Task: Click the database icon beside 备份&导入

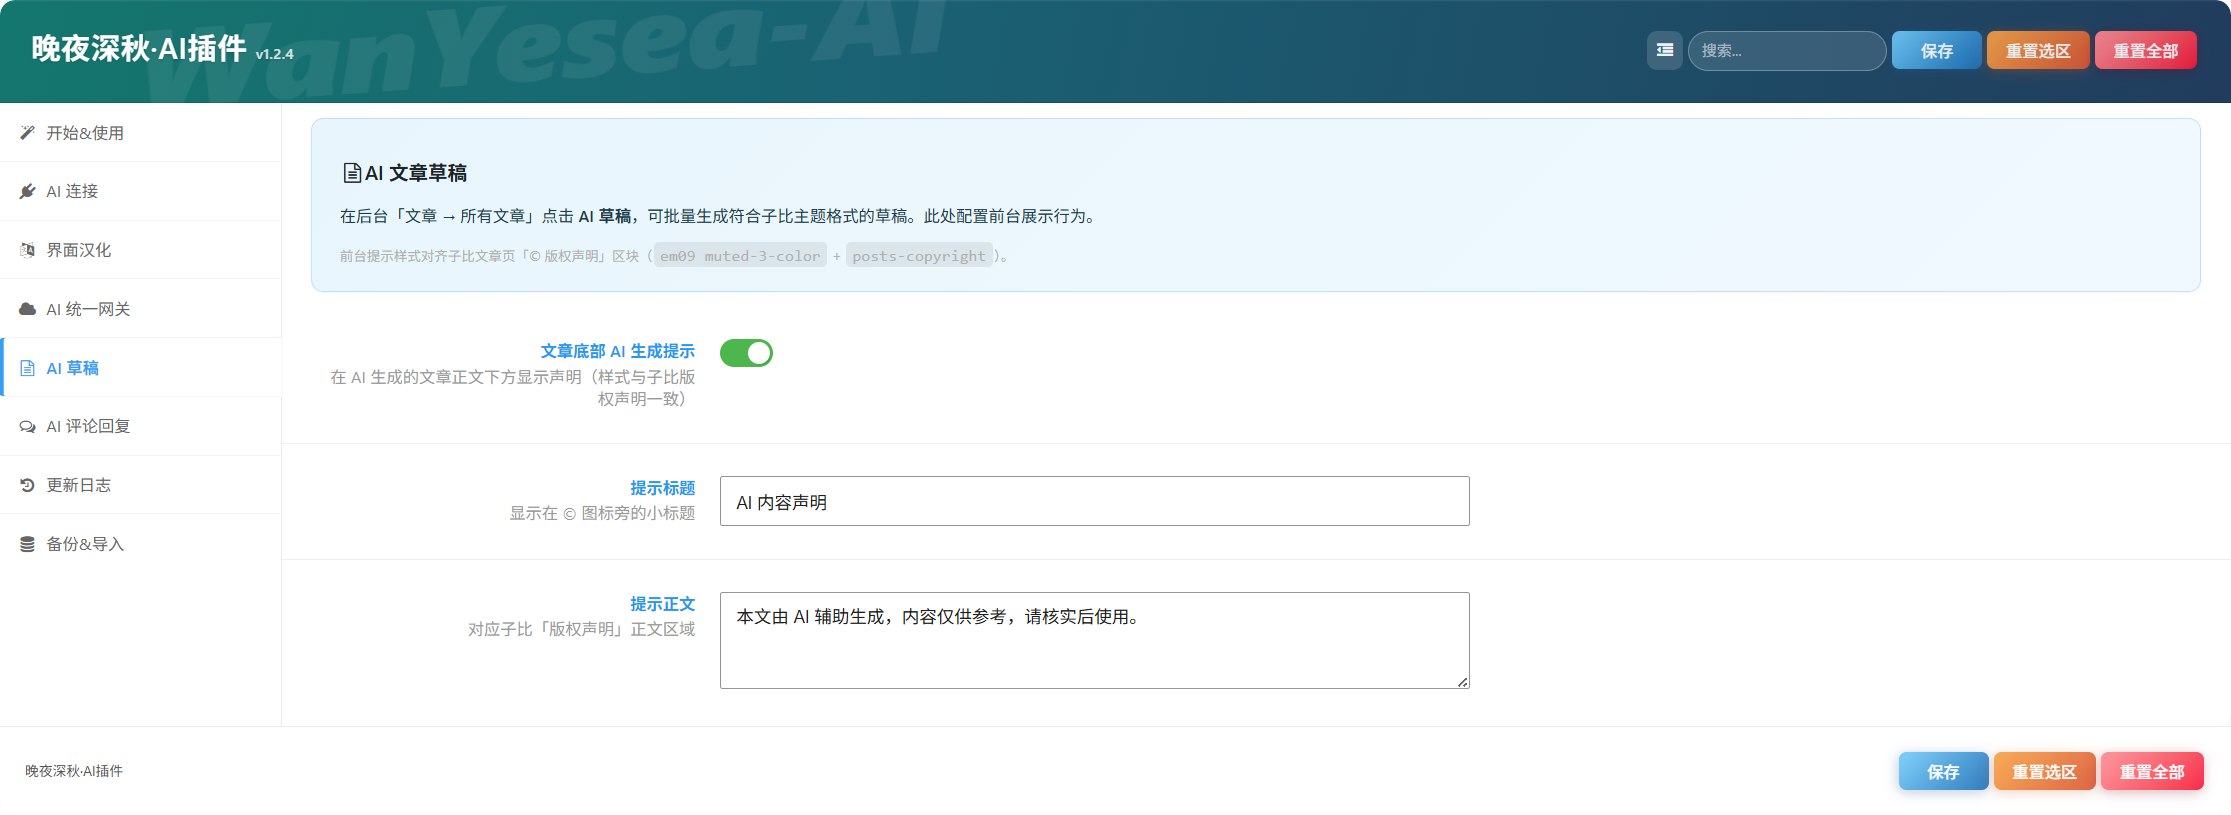Action: point(27,544)
